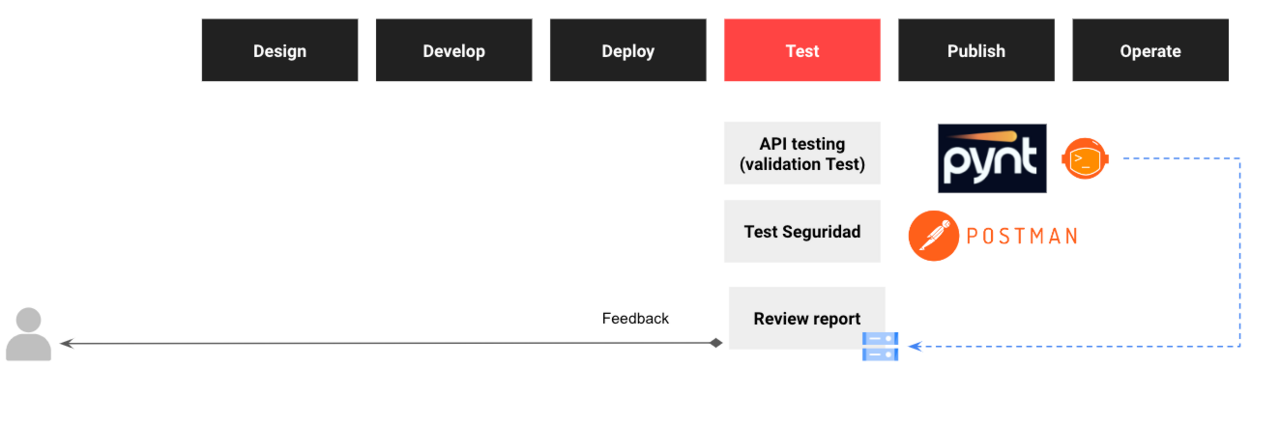Image resolution: width=1280 pixels, height=424 pixels.
Task: Switch to the Publish stage block
Action: pos(976,50)
